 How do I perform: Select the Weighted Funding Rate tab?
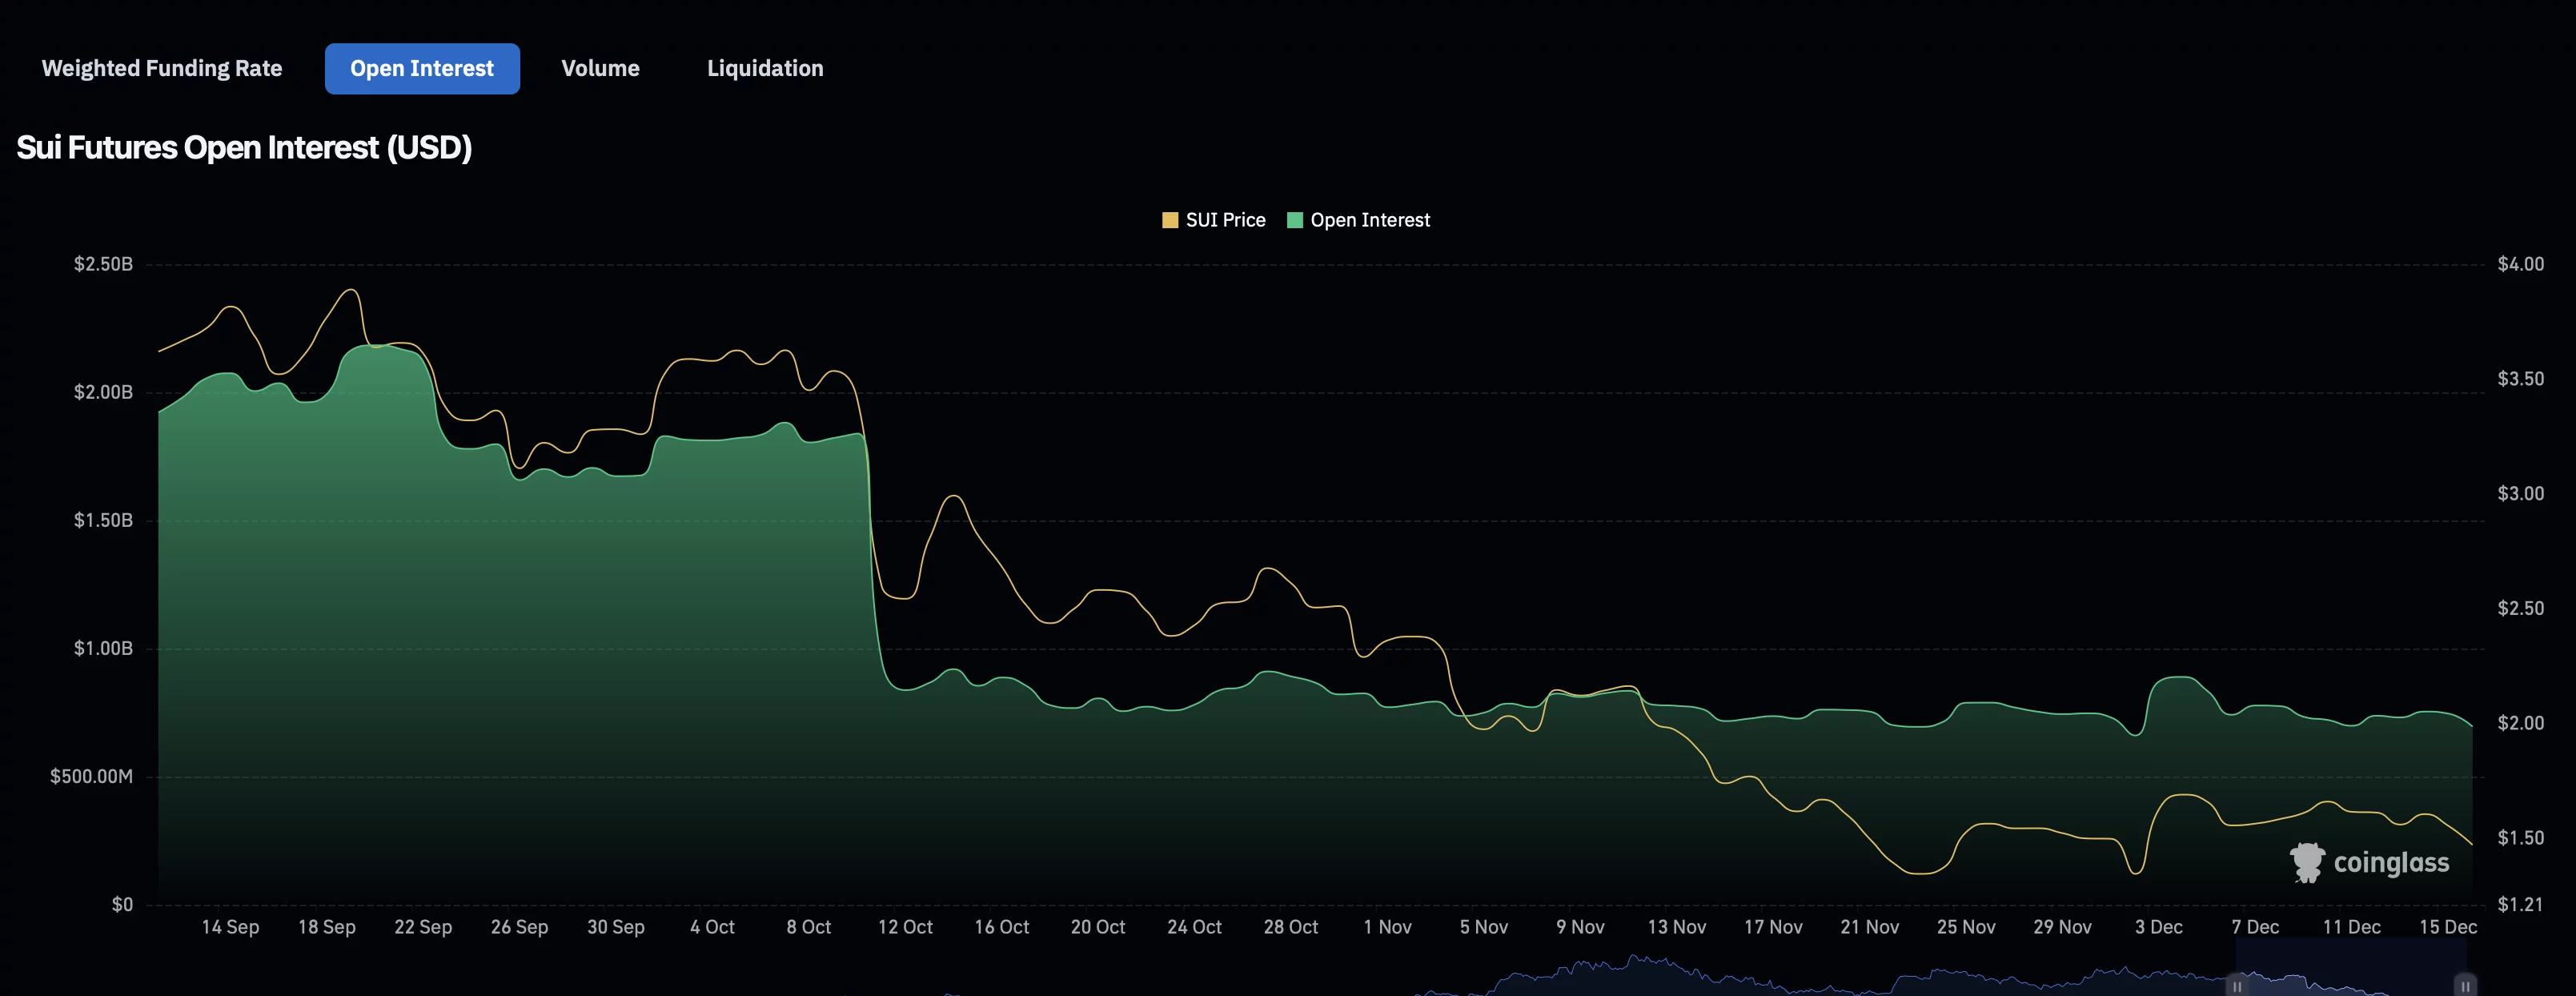click(162, 68)
